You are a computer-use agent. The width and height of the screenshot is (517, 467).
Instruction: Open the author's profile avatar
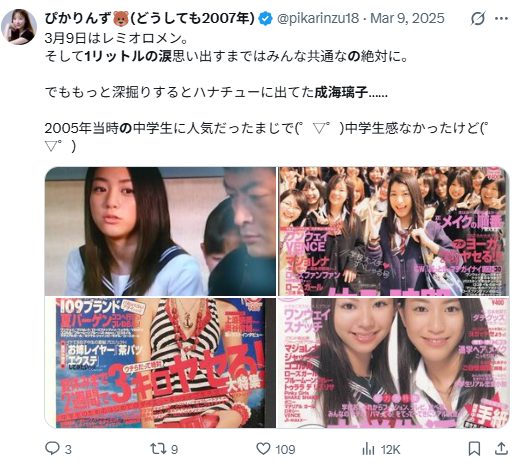tap(19, 27)
